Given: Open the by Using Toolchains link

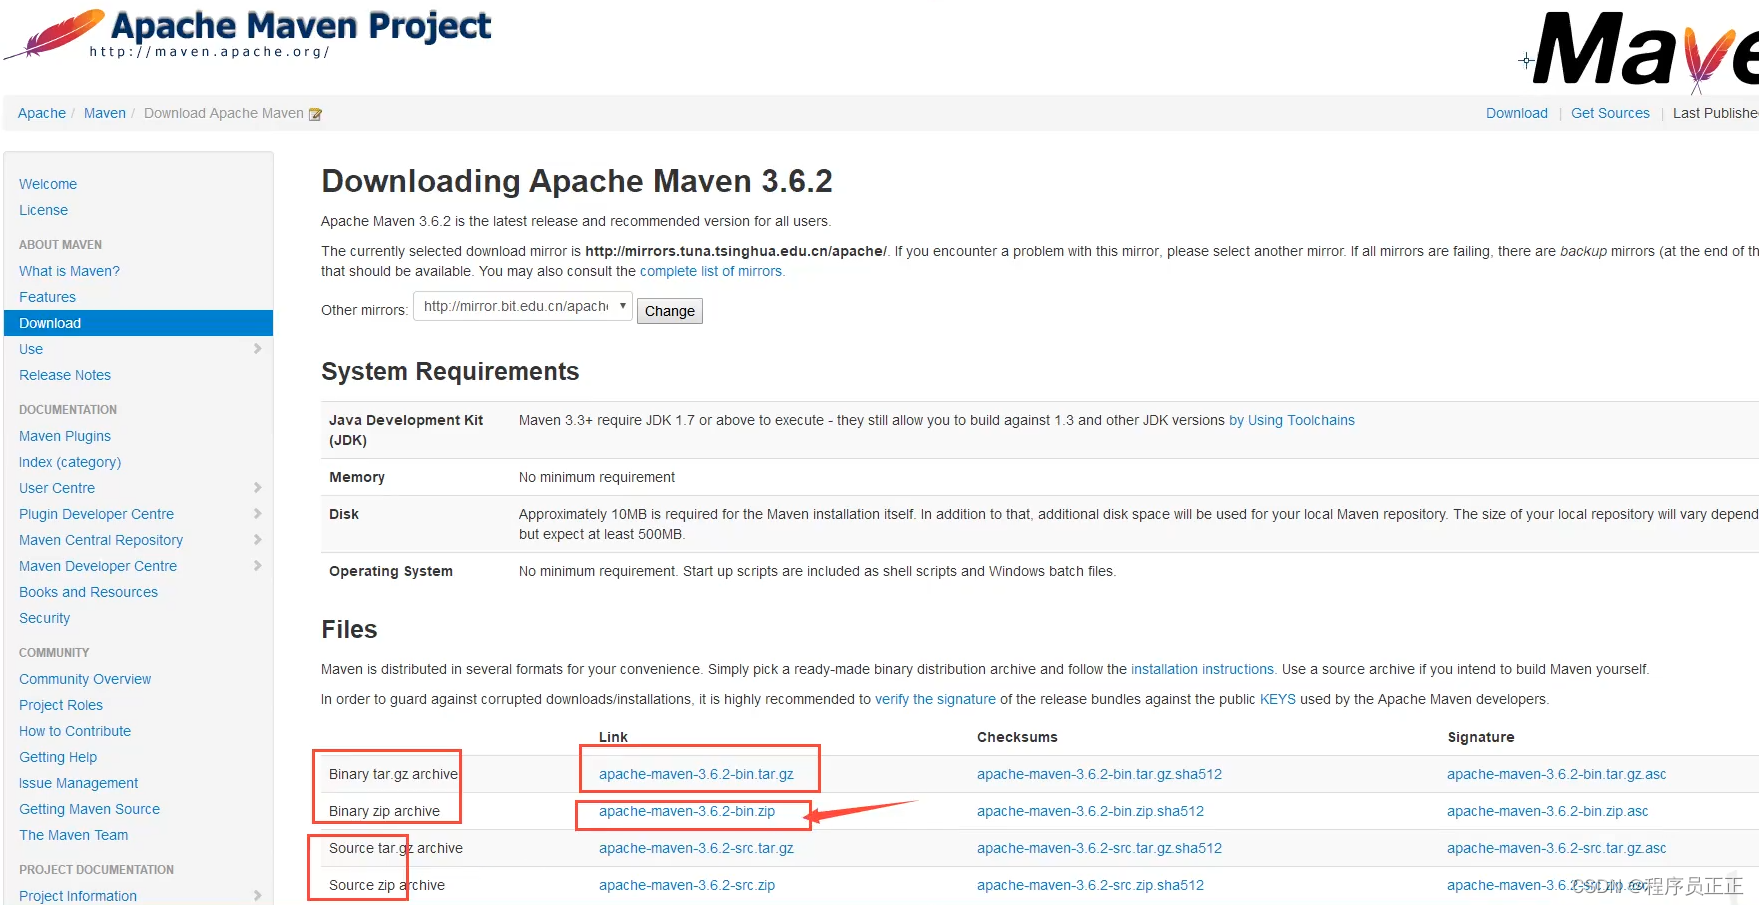Looking at the screenshot, I should point(1292,420).
